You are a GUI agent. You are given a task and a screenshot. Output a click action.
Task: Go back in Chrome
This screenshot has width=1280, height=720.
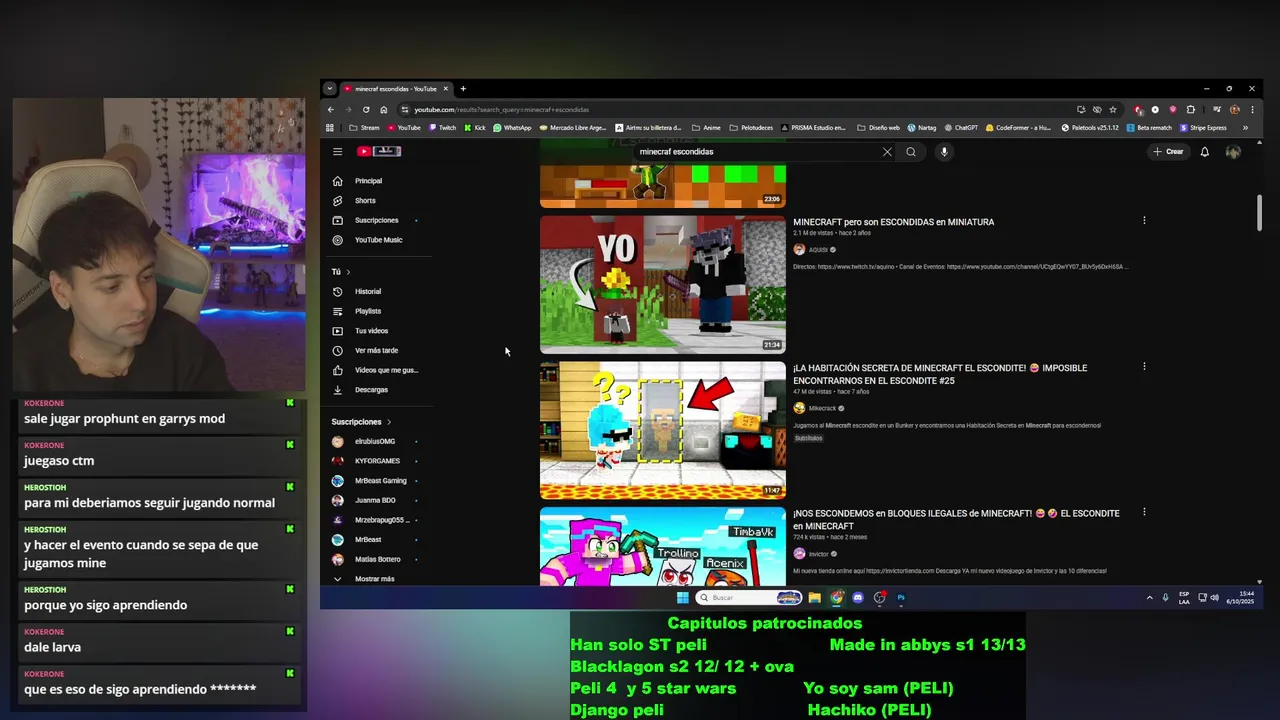pyautogui.click(x=331, y=110)
